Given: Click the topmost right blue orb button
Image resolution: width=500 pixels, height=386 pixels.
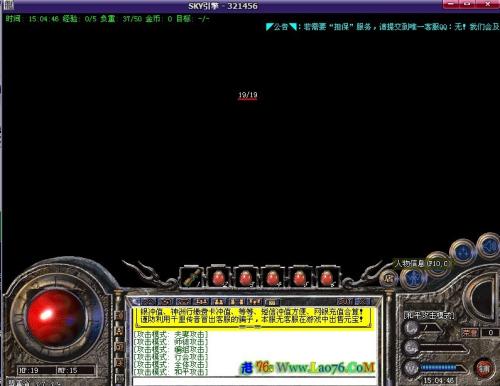Looking at the screenshot, I should [x=491, y=246].
